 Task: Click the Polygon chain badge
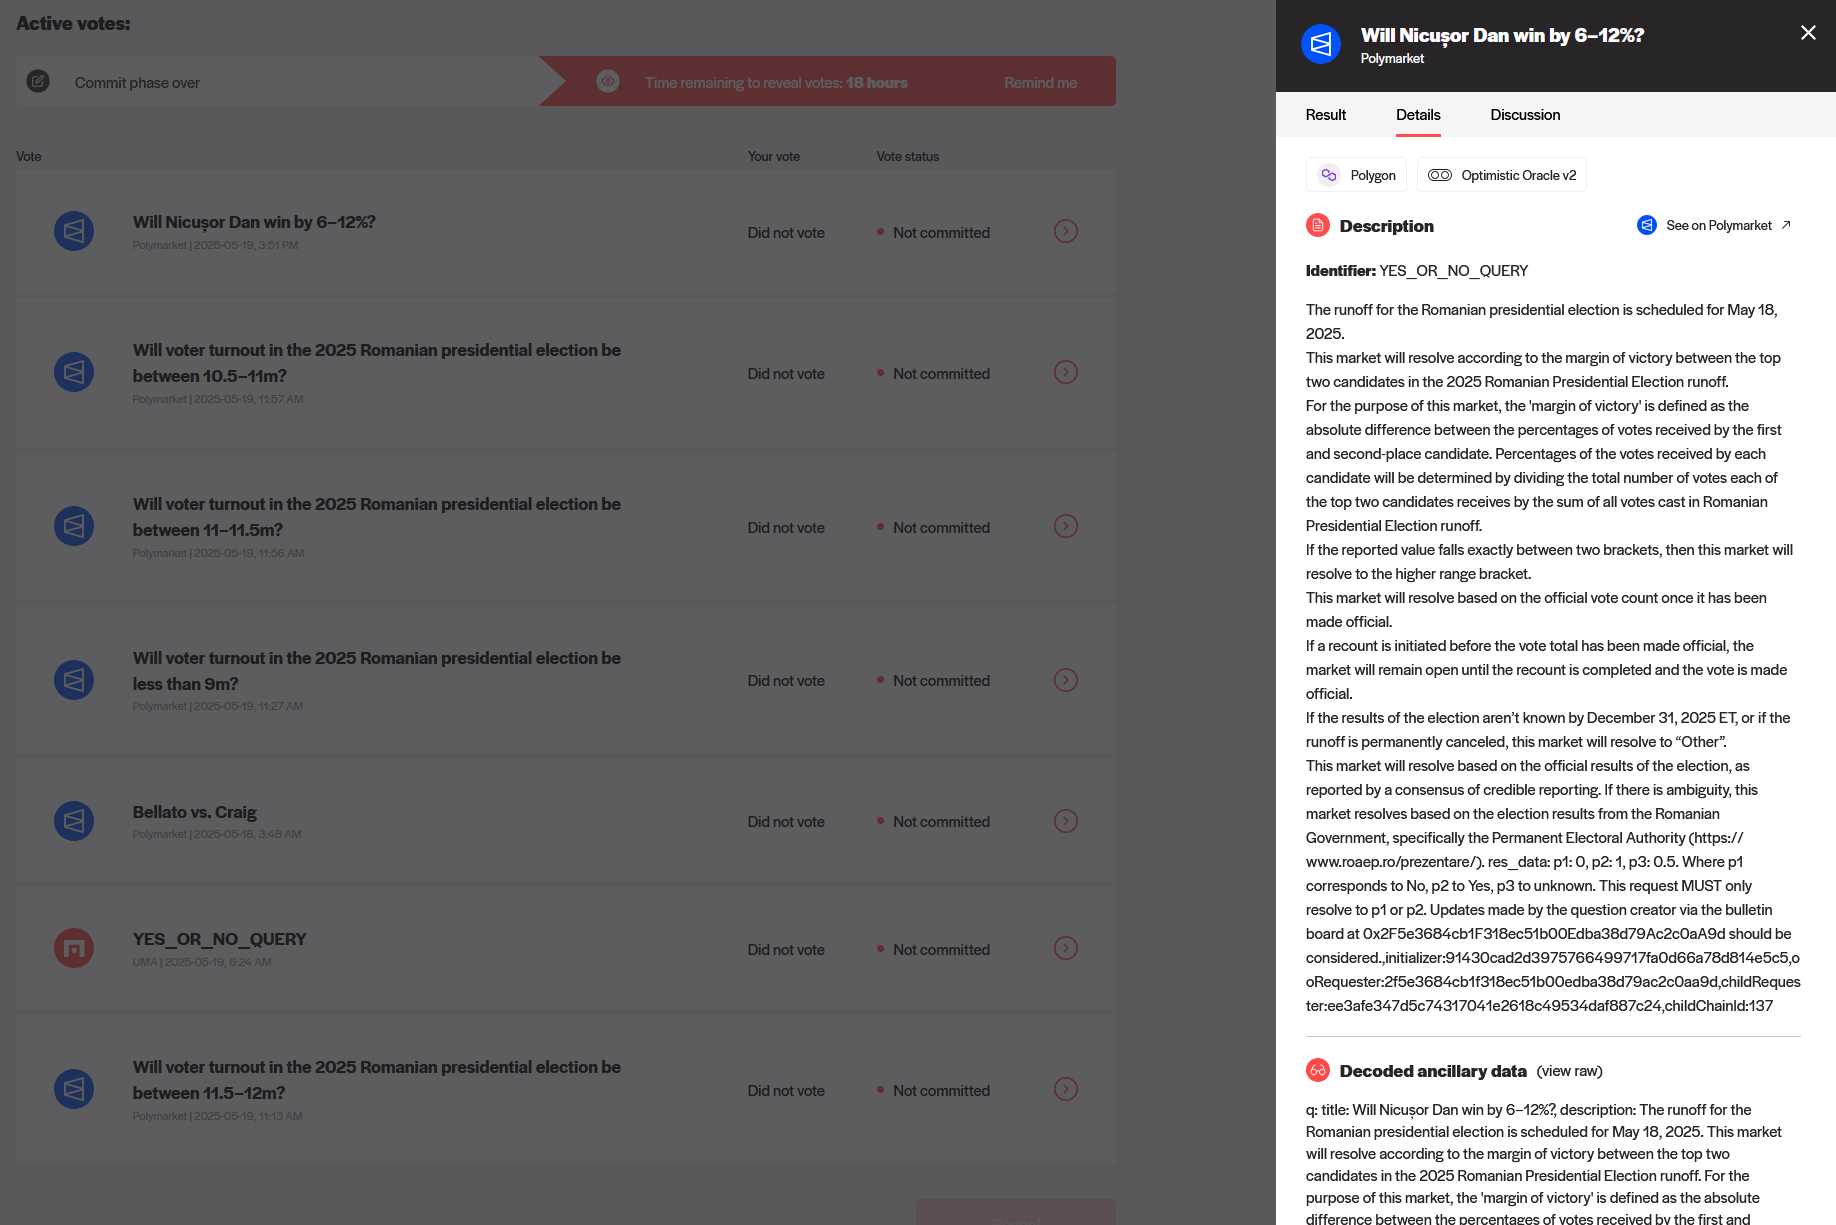(1356, 175)
